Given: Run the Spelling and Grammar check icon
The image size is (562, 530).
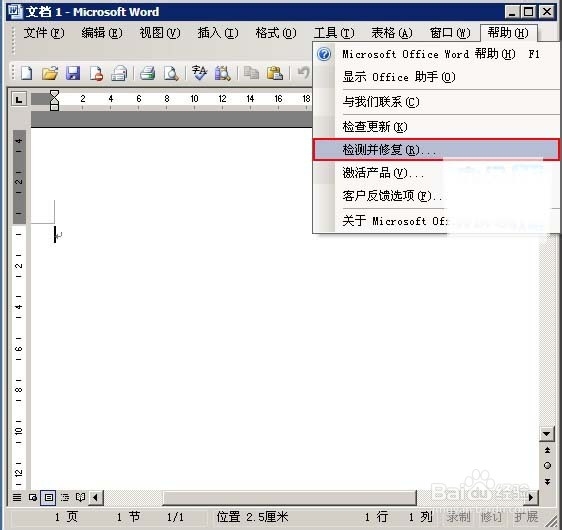Looking at the screenshot, I should (x=199, y=73).
